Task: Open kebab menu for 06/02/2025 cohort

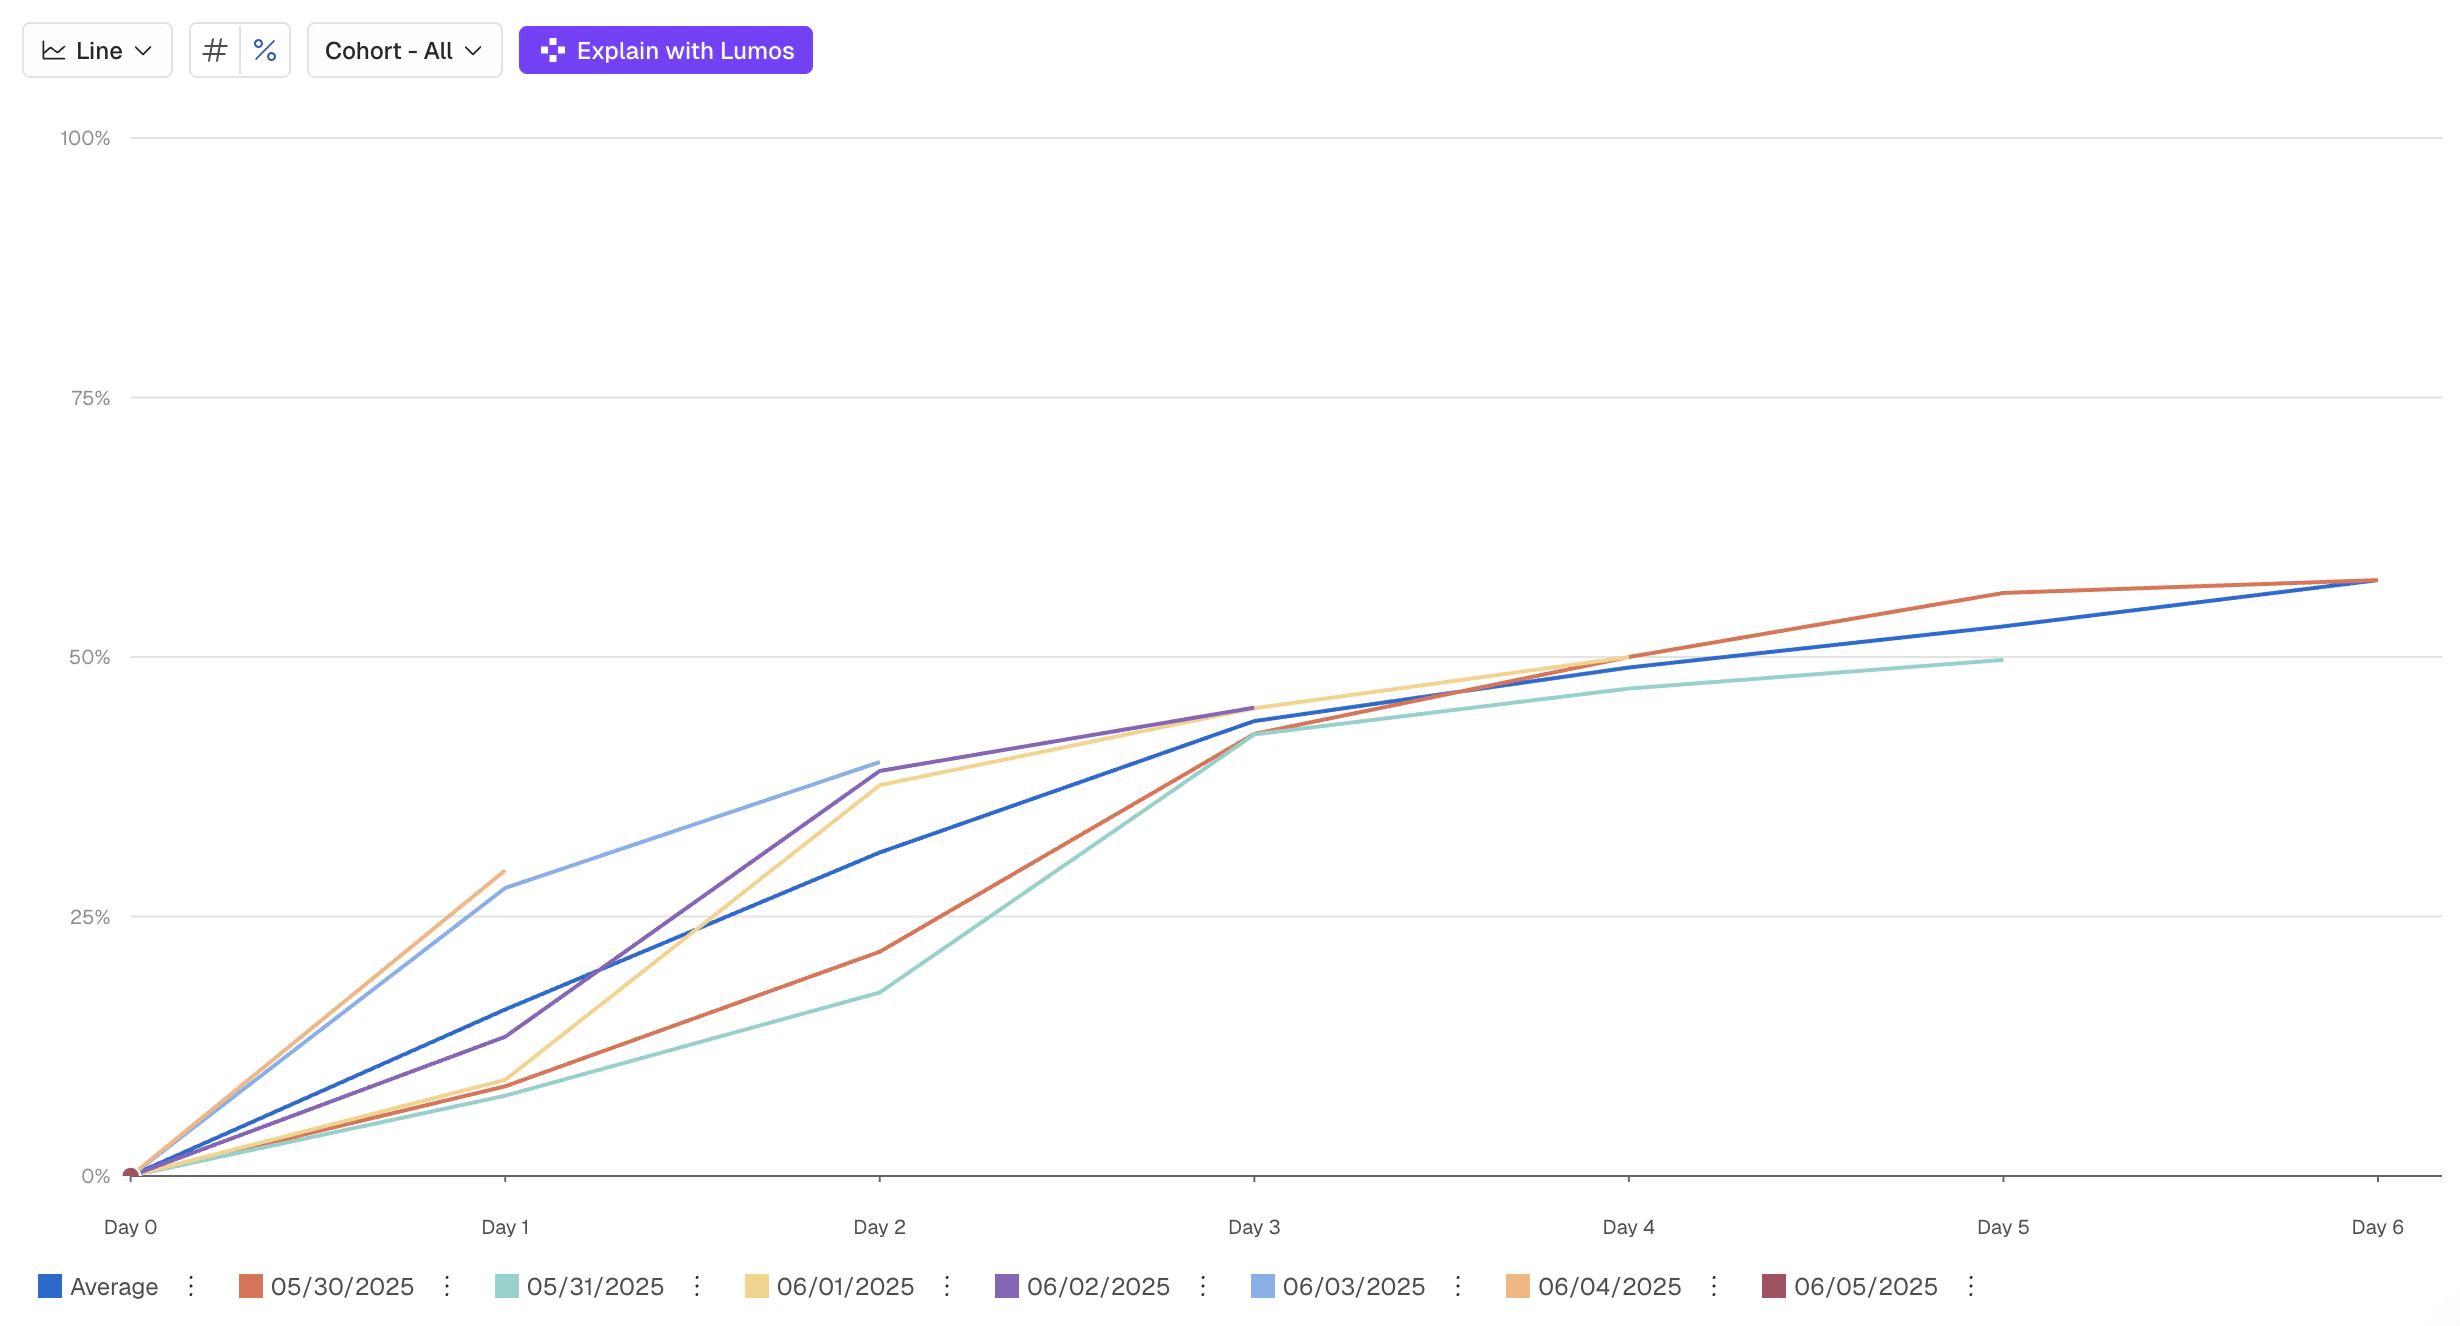Action: tap(1203, 1286)
